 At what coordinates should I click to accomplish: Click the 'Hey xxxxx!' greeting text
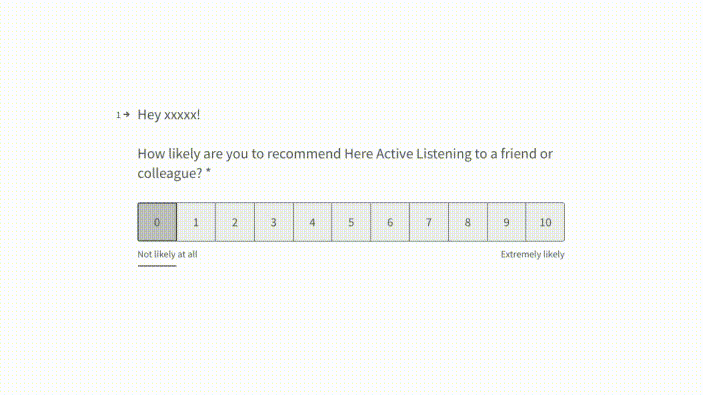pos(169,115)
